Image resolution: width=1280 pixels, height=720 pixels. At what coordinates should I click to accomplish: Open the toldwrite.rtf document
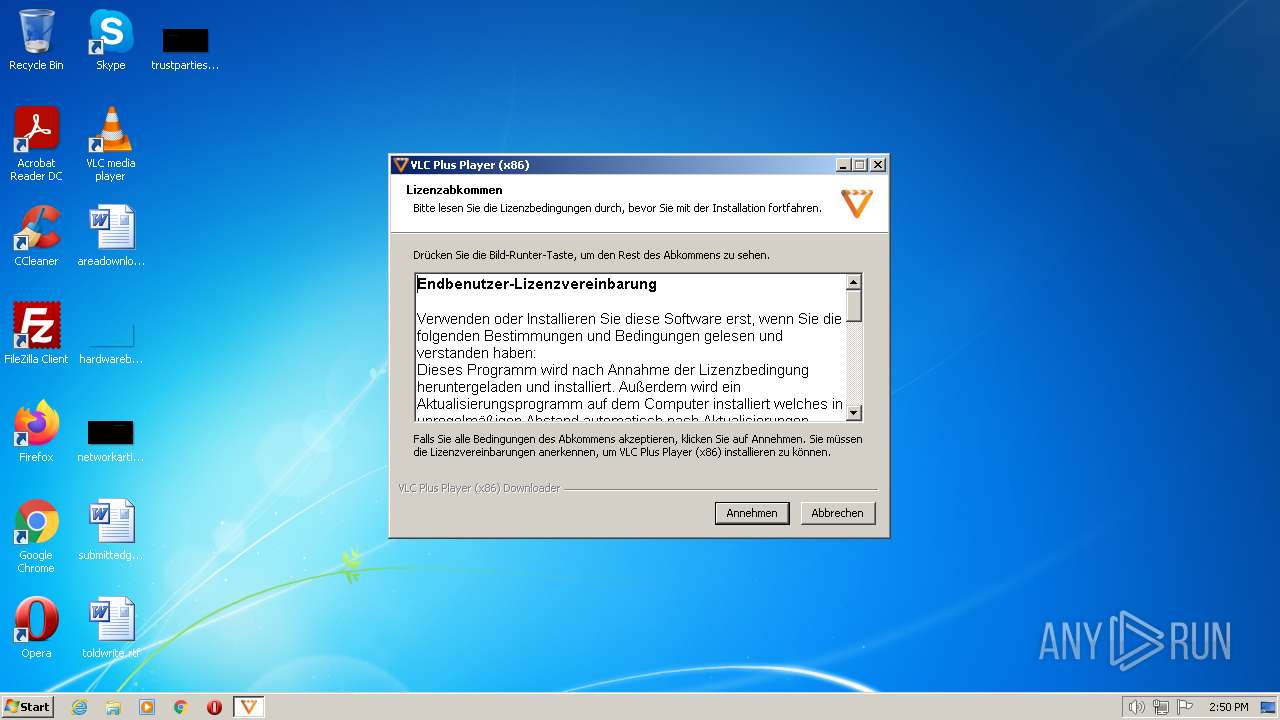click(111, 627)
